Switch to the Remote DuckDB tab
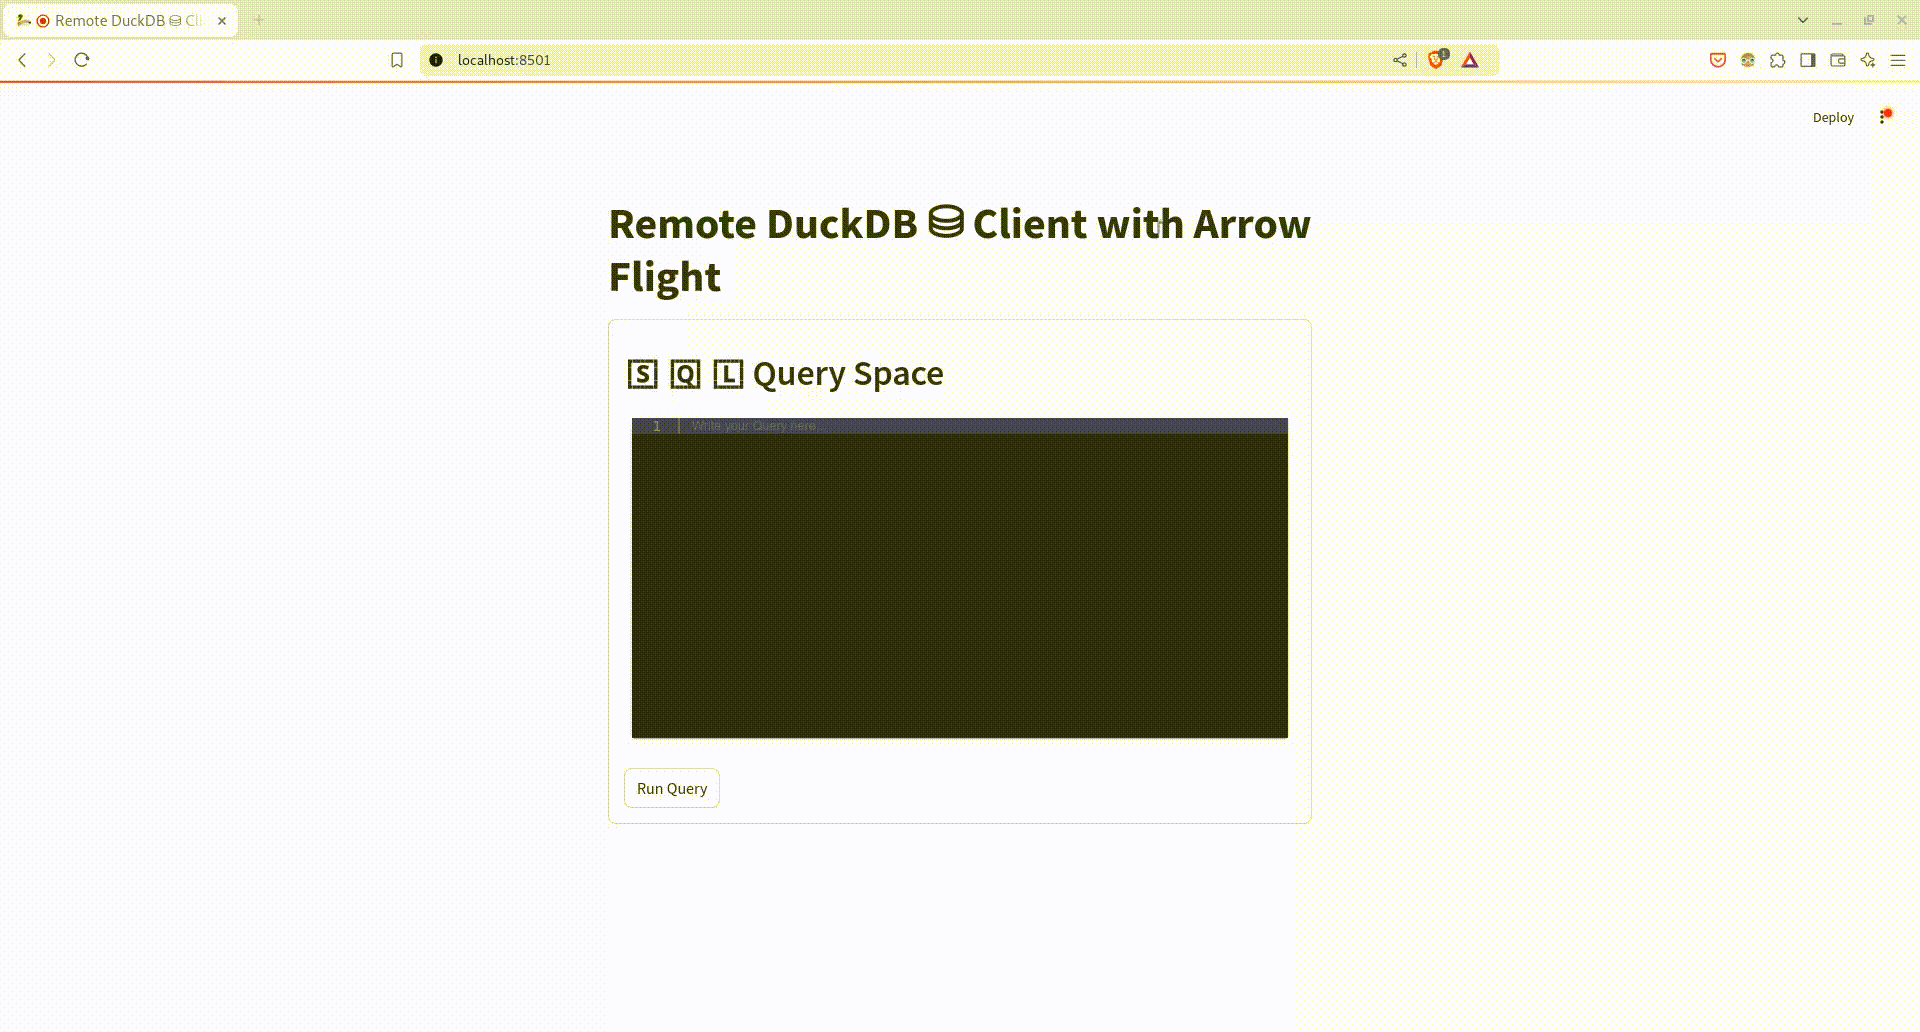1920x1032 pixels. pos(120,20)
